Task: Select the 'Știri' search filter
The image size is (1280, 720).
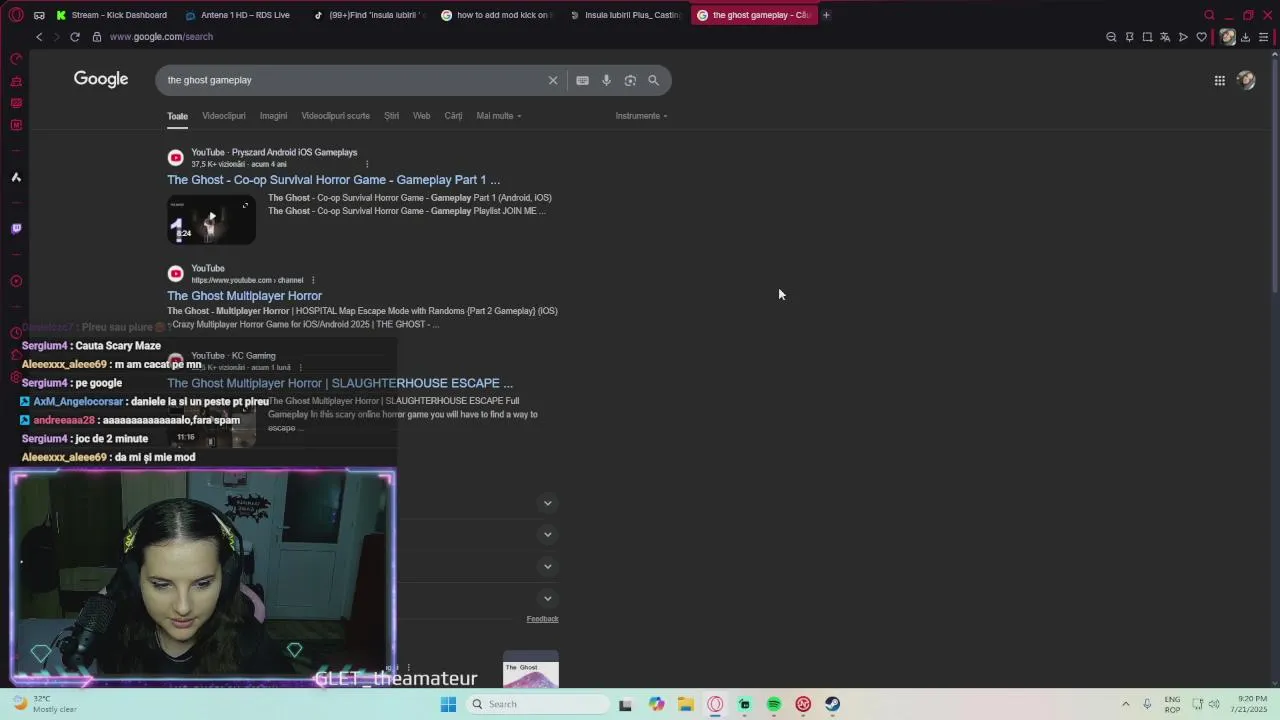Action: pos(391,116)
